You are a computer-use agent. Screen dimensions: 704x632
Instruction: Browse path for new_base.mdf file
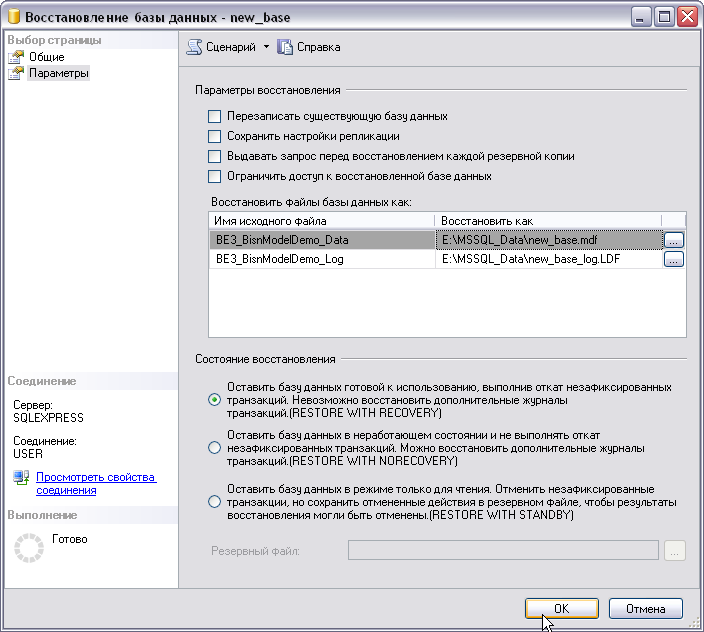coord(674,240)
